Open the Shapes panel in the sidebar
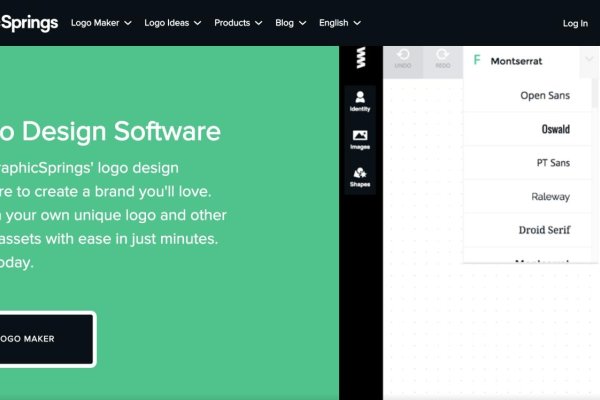This screenshot has height=400, width=600. [360, 177]
